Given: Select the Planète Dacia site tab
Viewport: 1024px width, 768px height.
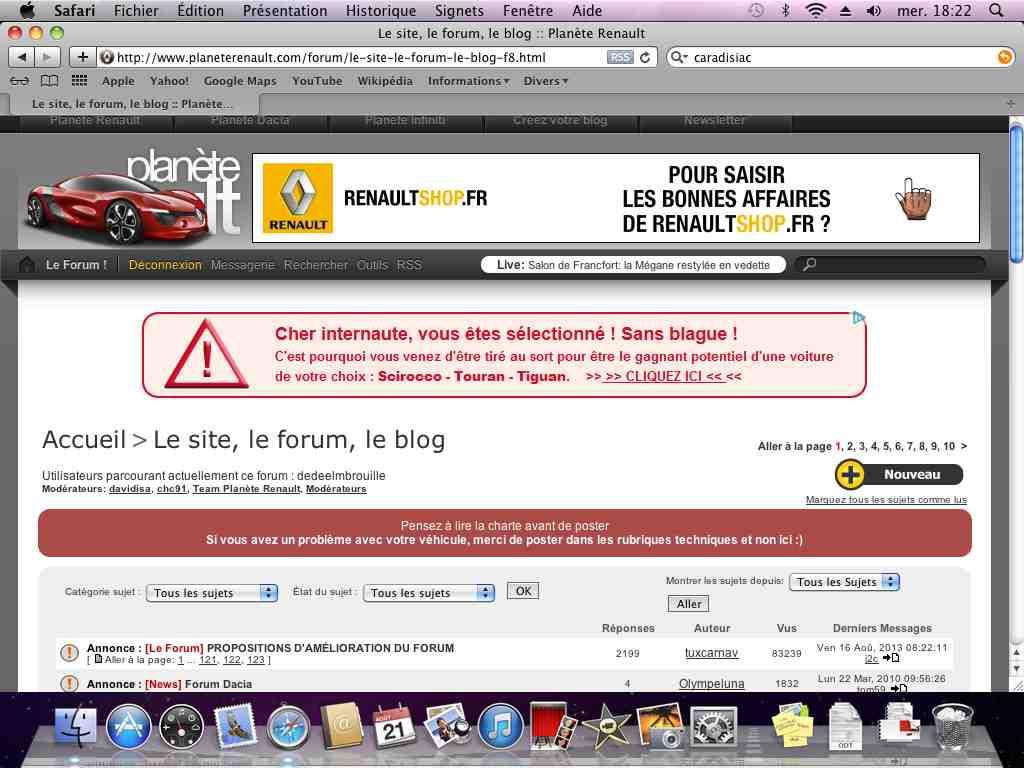Looking at the screenshot, I should pos(250,121).
